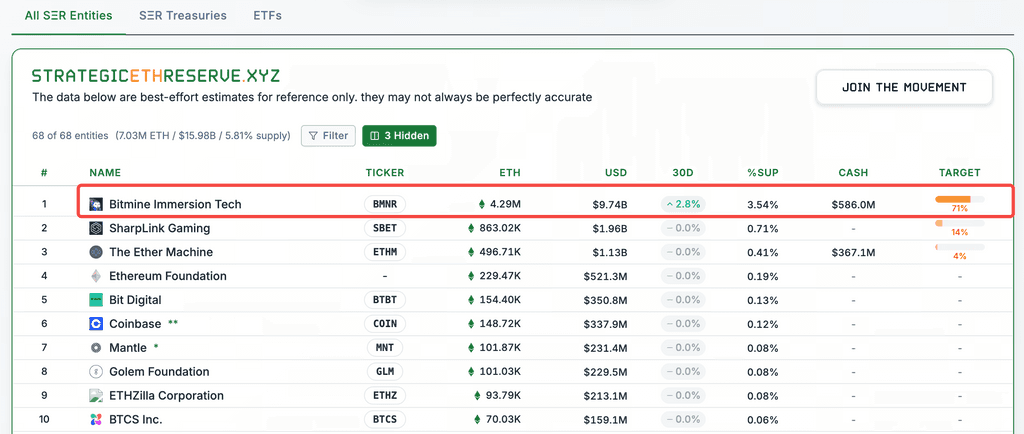The width and height of the screenshot is (1024, 434).
Task: Open the Filter options
Action: 328,135
